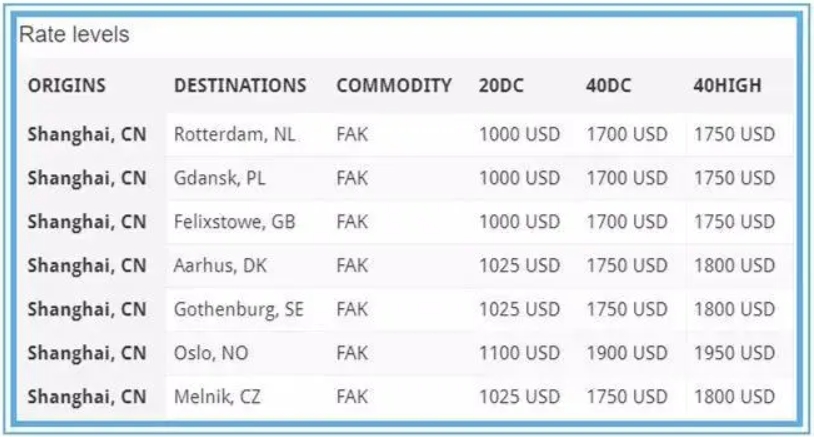The height and width of the screenshot is (437, 814).
Task: Select the Aarhus, DK destination cell
Action: click(x=220, y=265)
